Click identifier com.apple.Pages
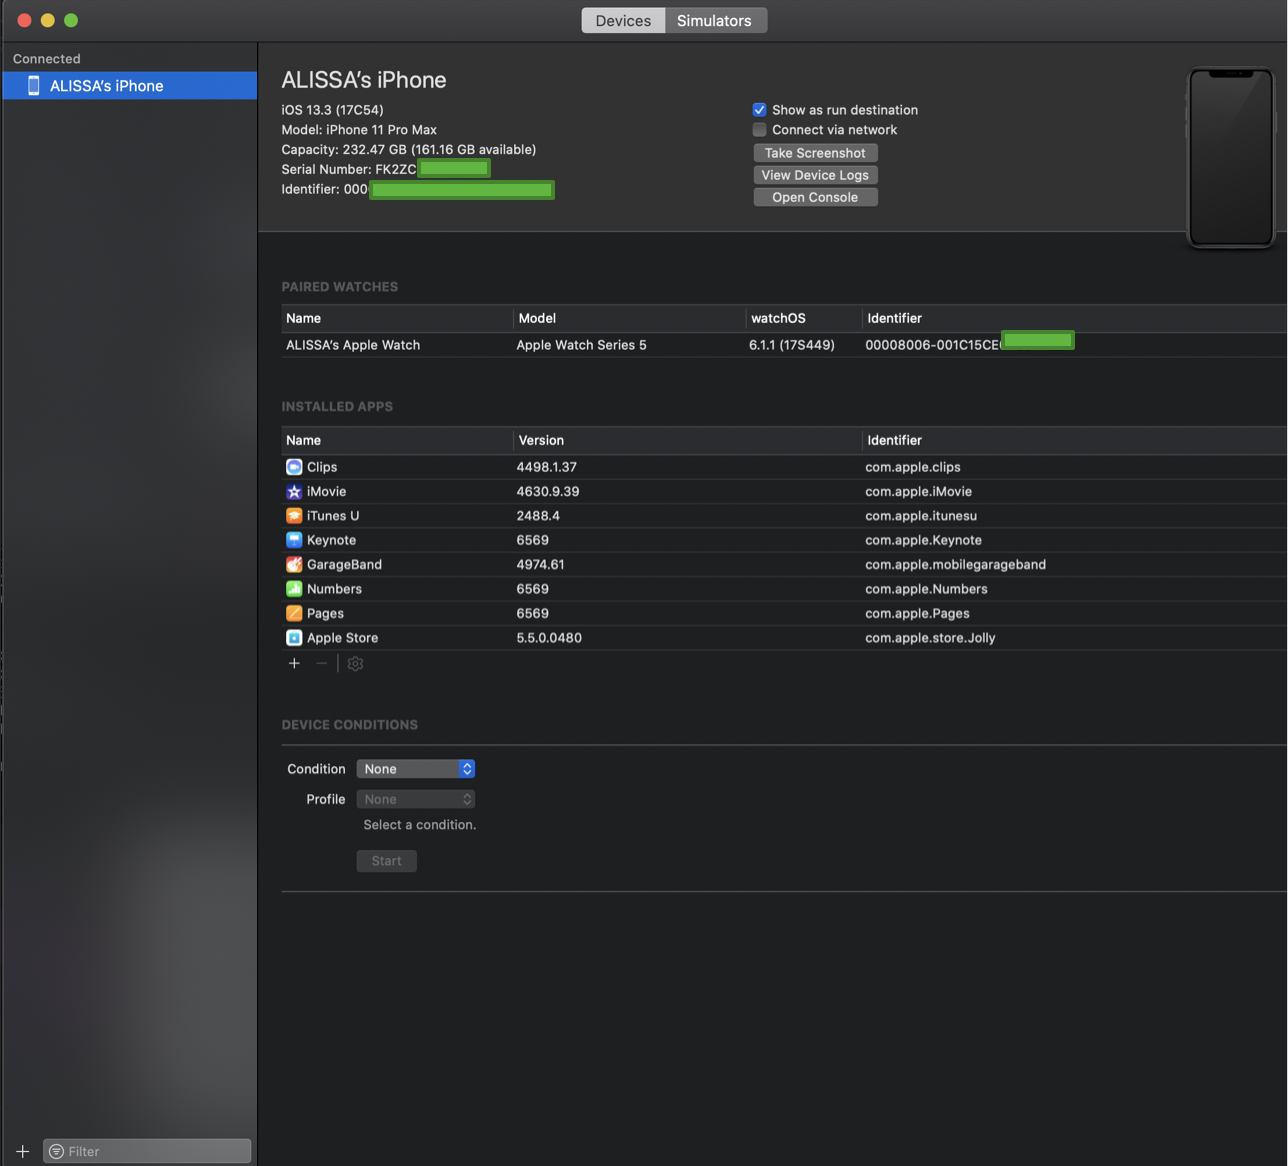Screen dimensions: 1288x1166 click(917, 613)
